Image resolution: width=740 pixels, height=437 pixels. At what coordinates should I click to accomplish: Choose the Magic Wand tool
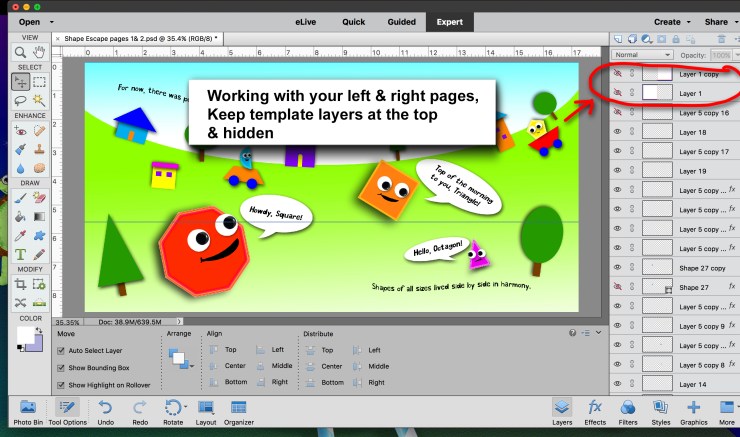coord(40,101)
